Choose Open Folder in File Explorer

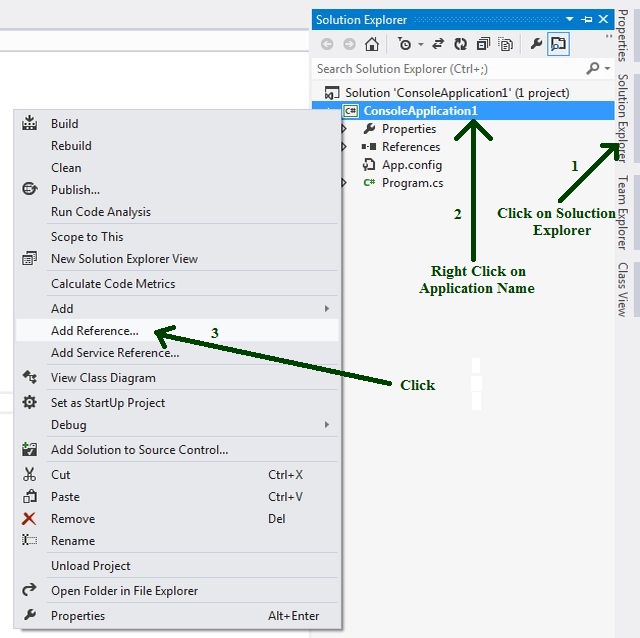click(x=178, y=591)
